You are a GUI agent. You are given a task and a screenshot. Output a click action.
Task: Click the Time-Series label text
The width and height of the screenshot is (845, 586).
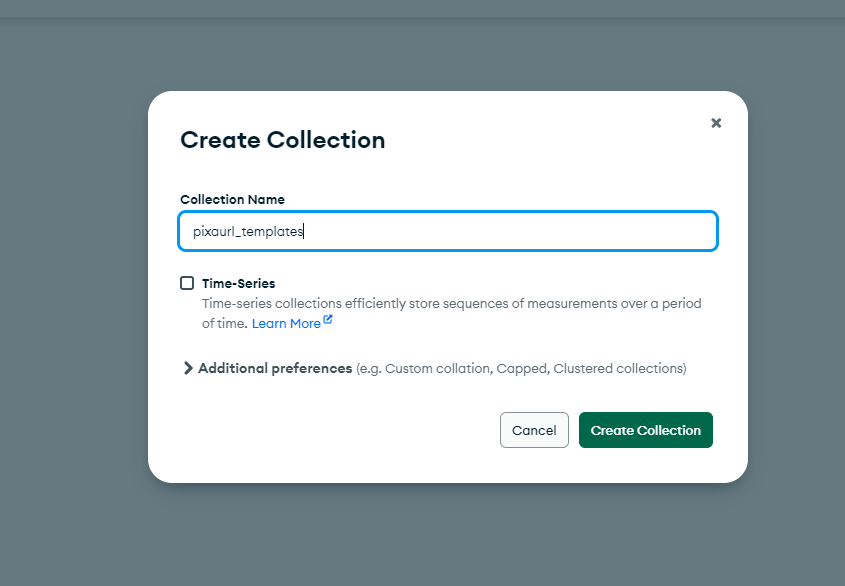(238, 283)
